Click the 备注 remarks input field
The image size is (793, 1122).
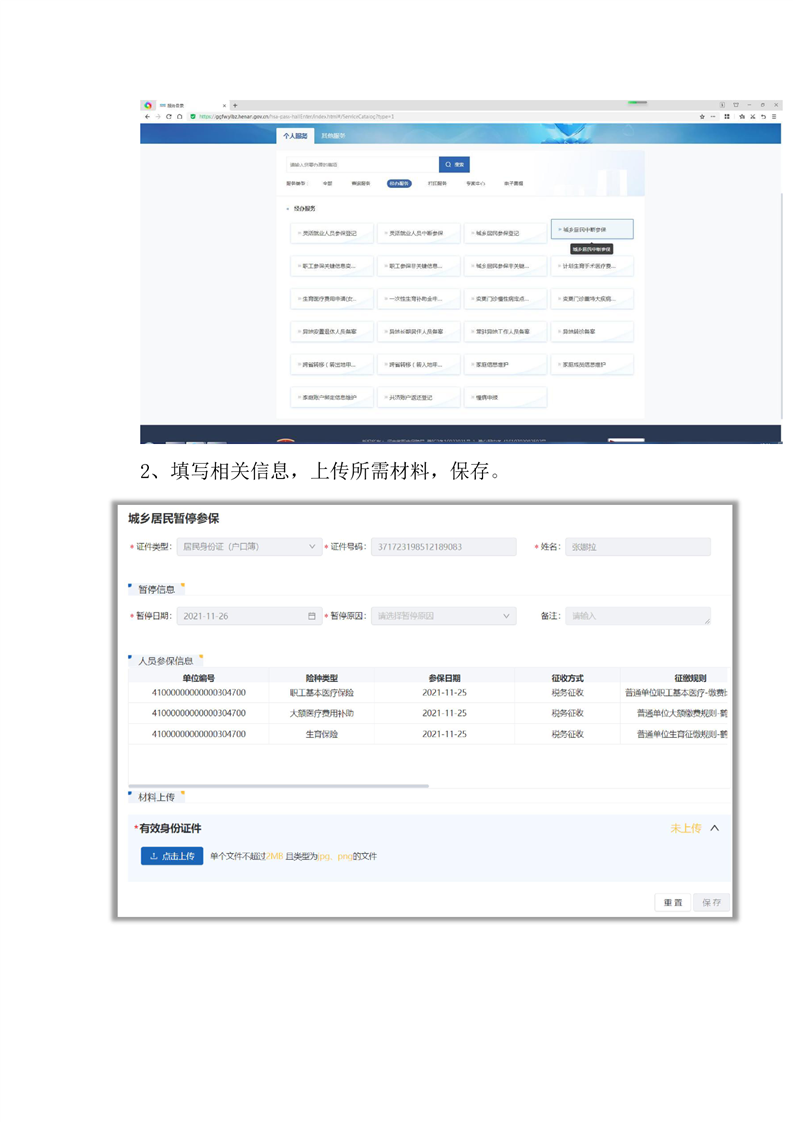[637, 616]
